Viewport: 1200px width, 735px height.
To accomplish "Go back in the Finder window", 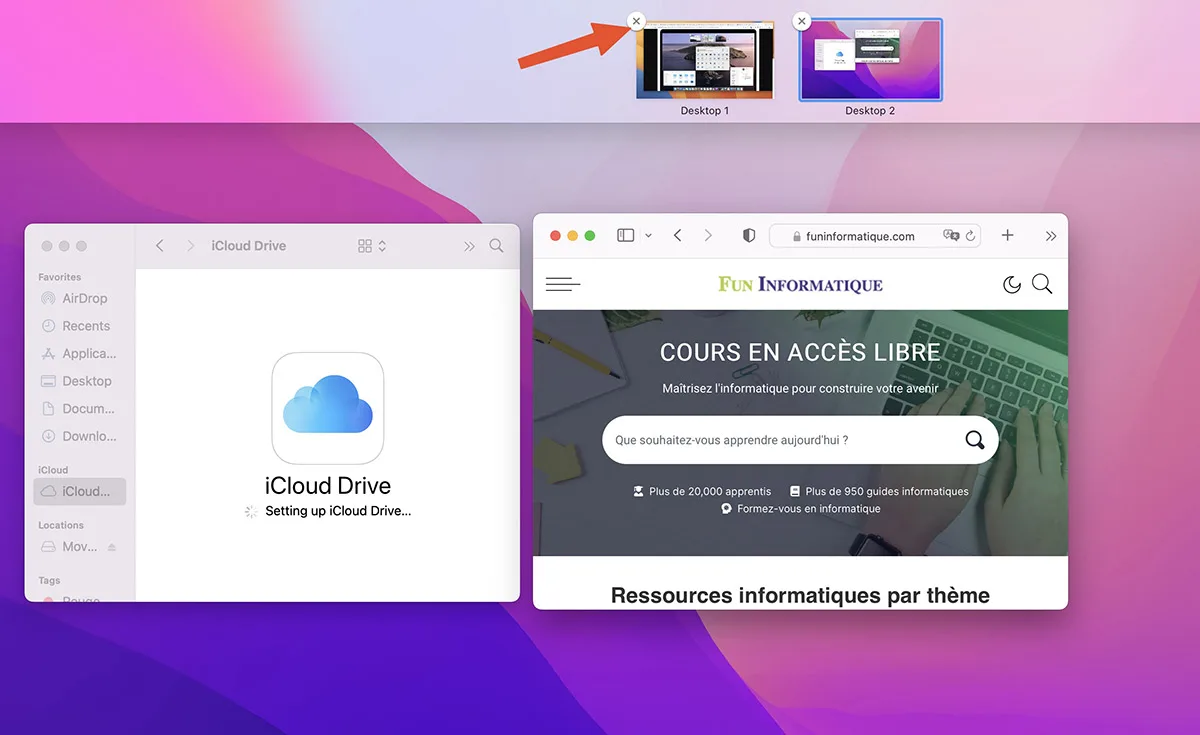I will point(159,246).
